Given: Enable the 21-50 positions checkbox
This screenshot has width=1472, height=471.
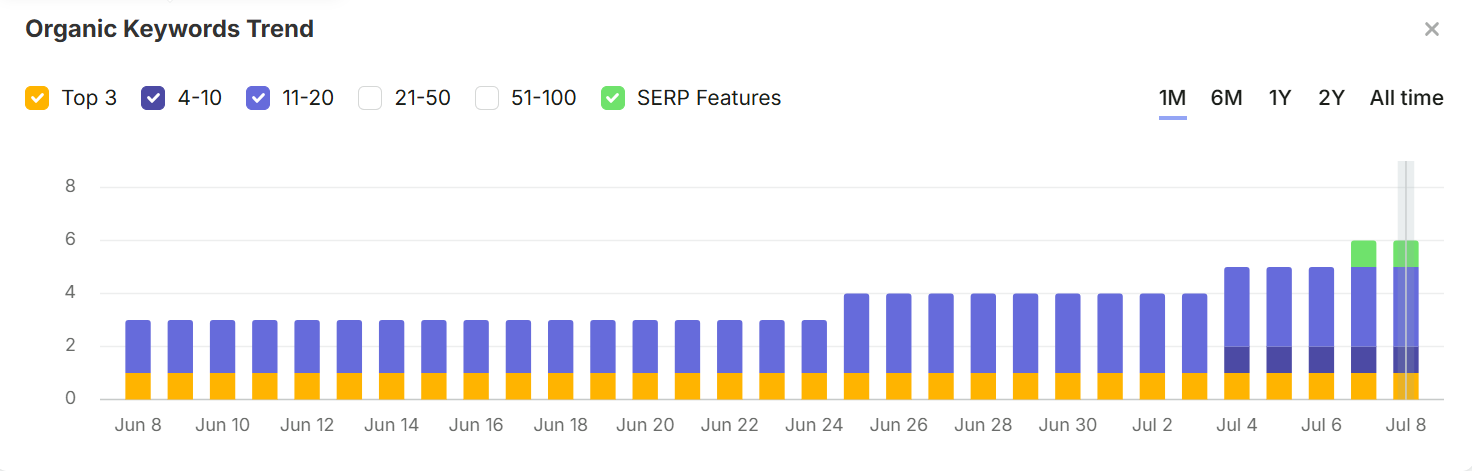Looking at the screenshot, I should point(370,98).
